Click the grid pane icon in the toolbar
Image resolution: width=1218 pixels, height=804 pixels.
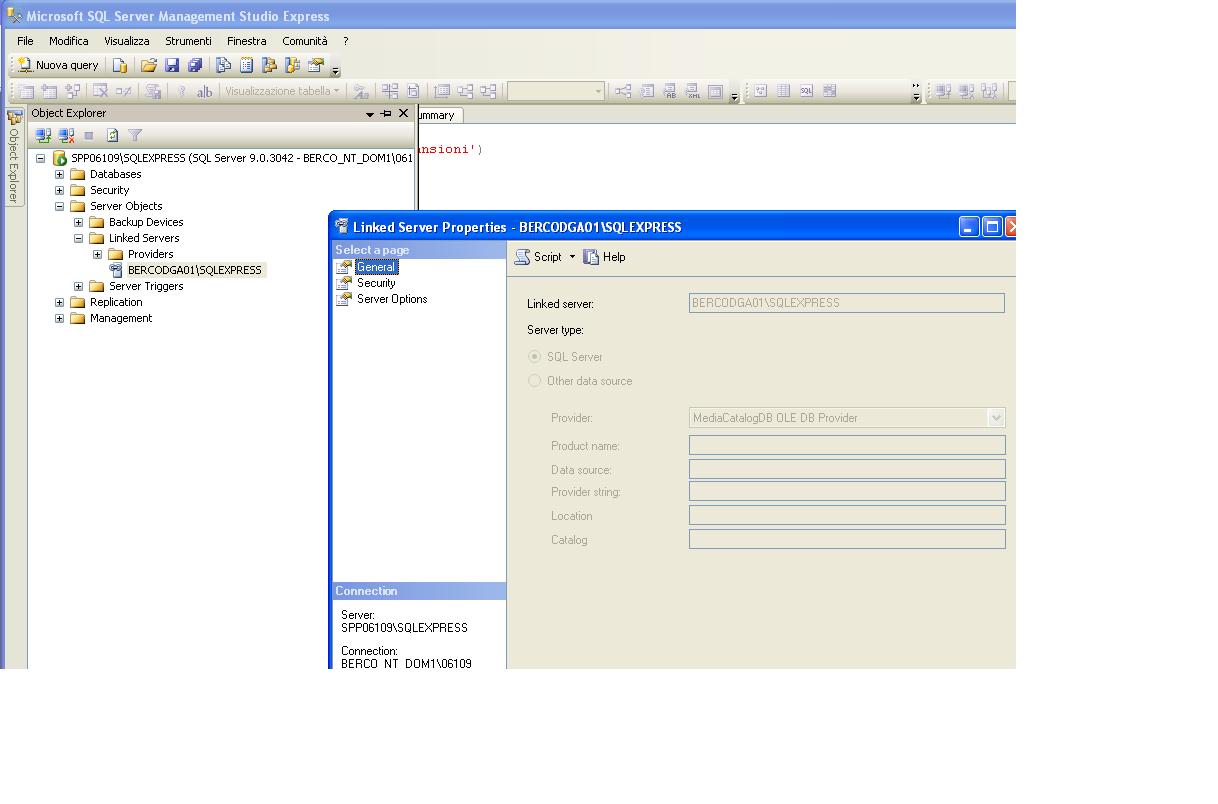[783, 91]
